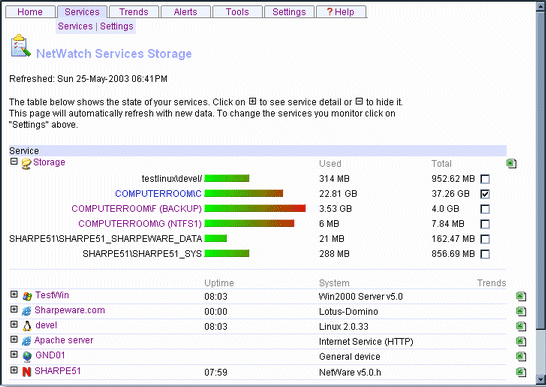Click the Linux penguin icon beside devel
The height and width of the screenshot is (387, 546).
[27, 326]
